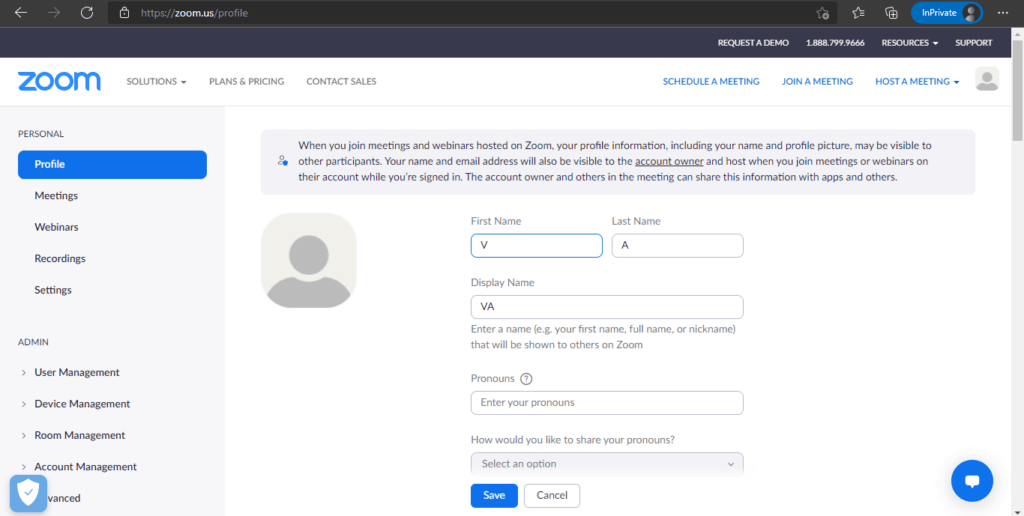The width and height of the screenshot is (1024, 516).
Task: Save the profile changes
Action: point(494,496)
